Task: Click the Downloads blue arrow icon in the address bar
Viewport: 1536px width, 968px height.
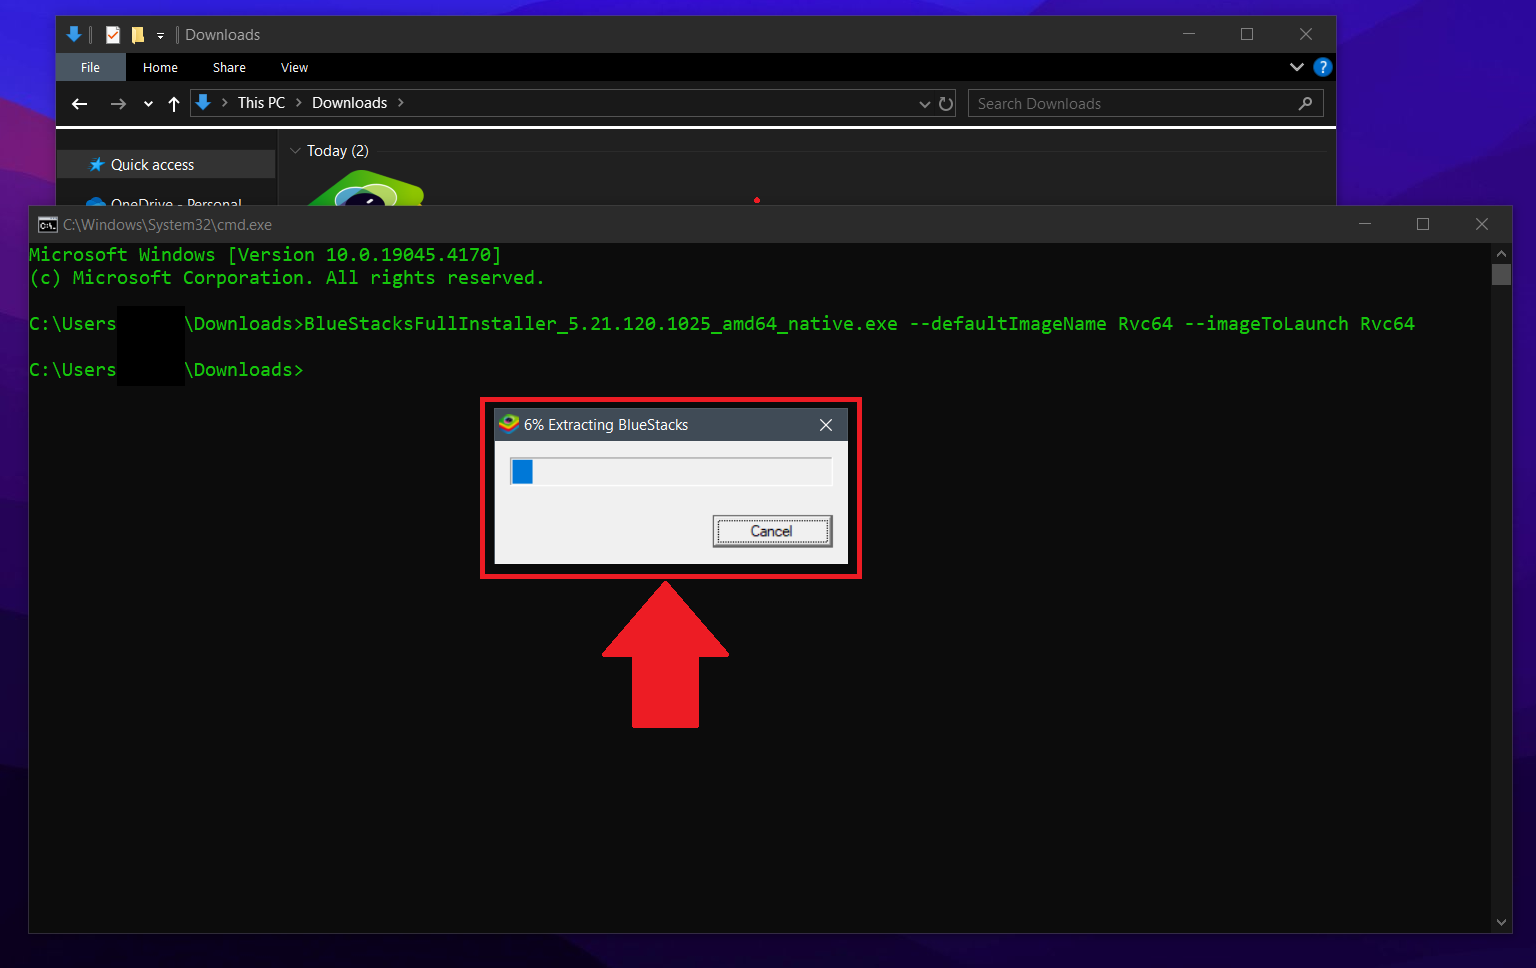Action: (x=204, y=102)
